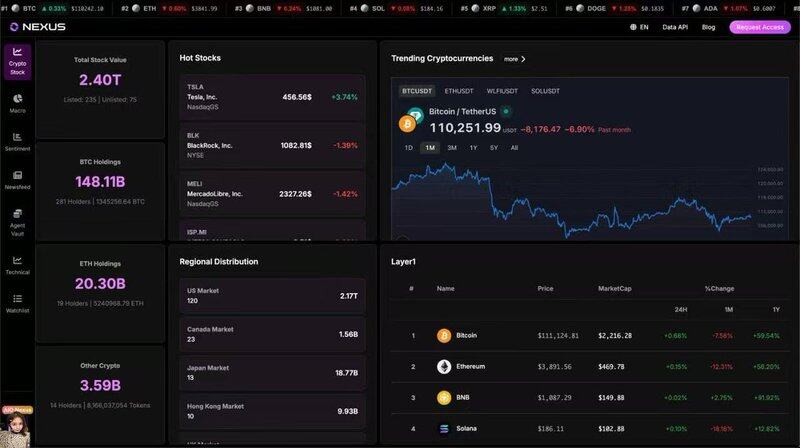This screenshot has width=800, height=448.
Task: Open the Watchlist sidebar icon
Action: tap(18, 303)
